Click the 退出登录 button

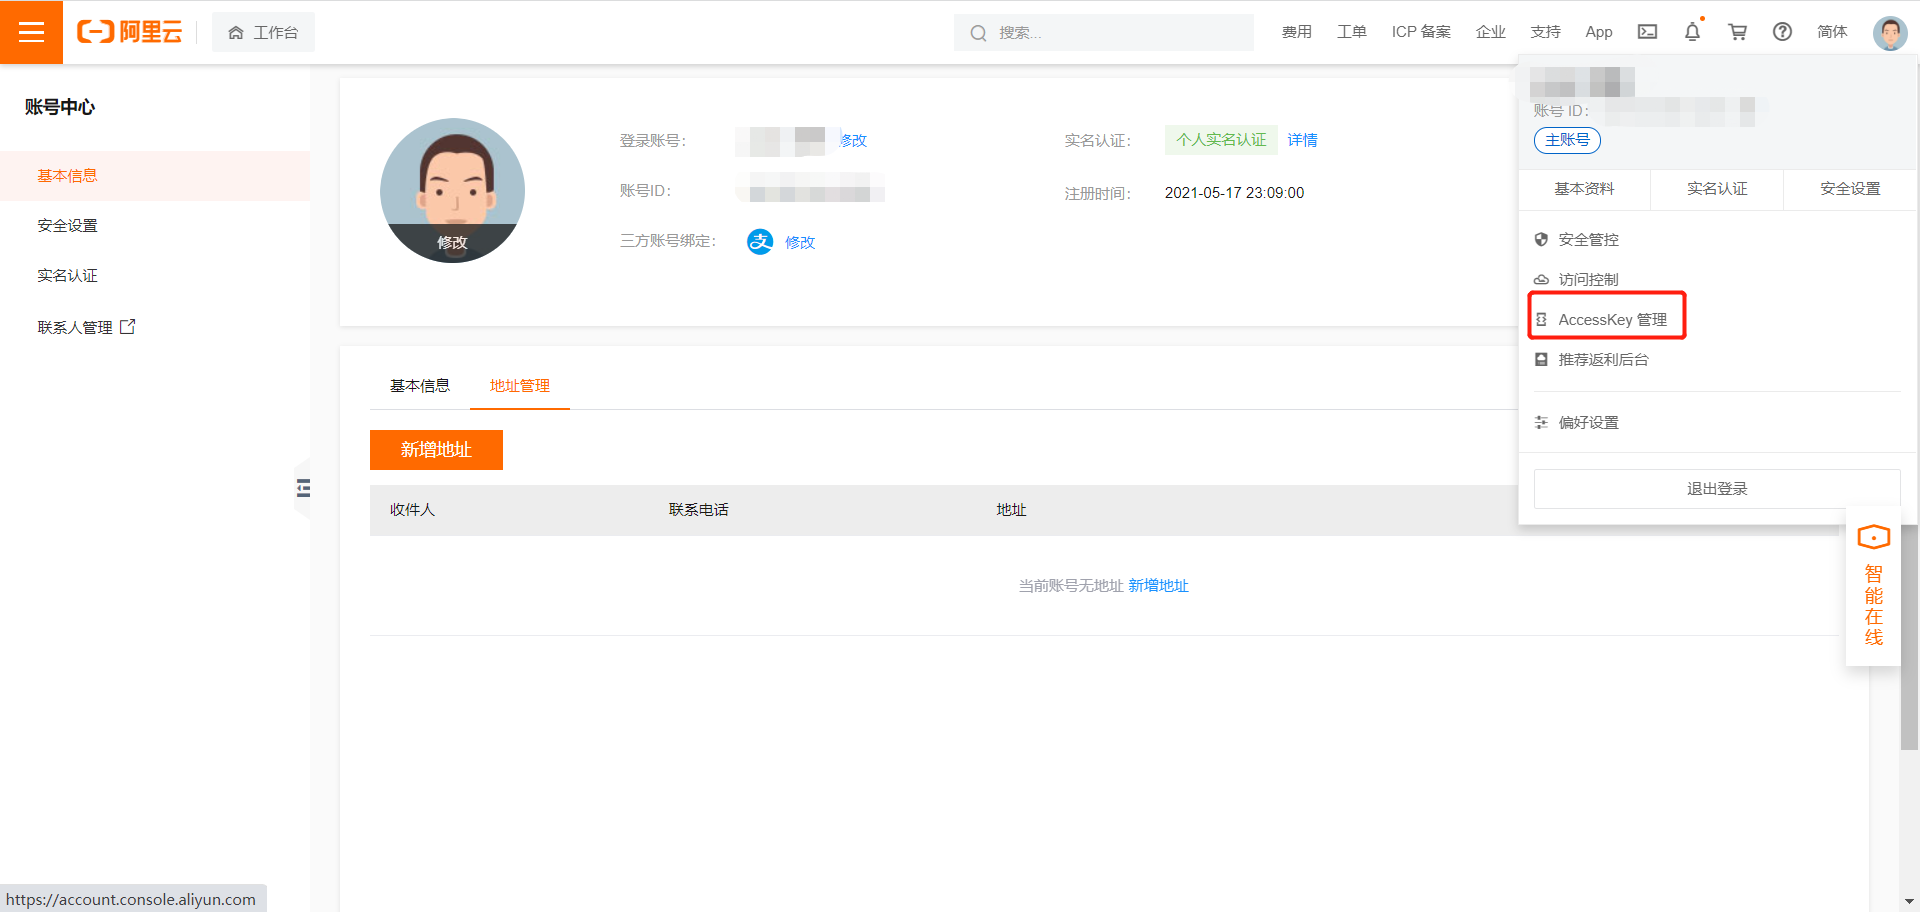(1716, 489)
